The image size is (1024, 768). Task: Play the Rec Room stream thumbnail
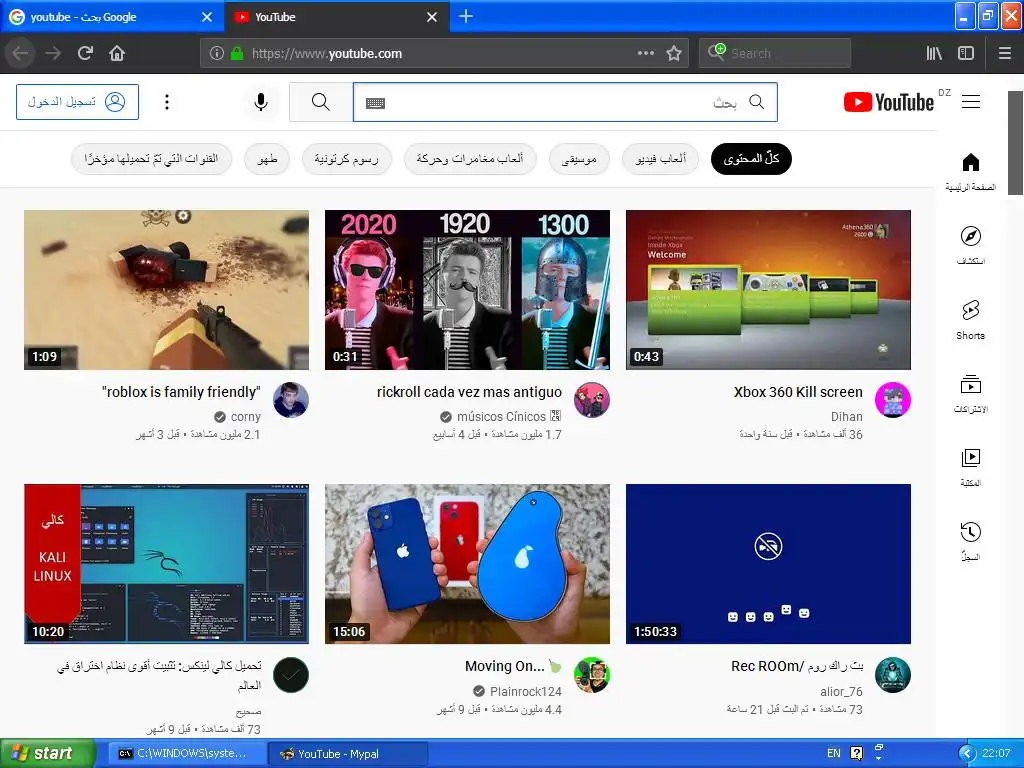point(768,564)
